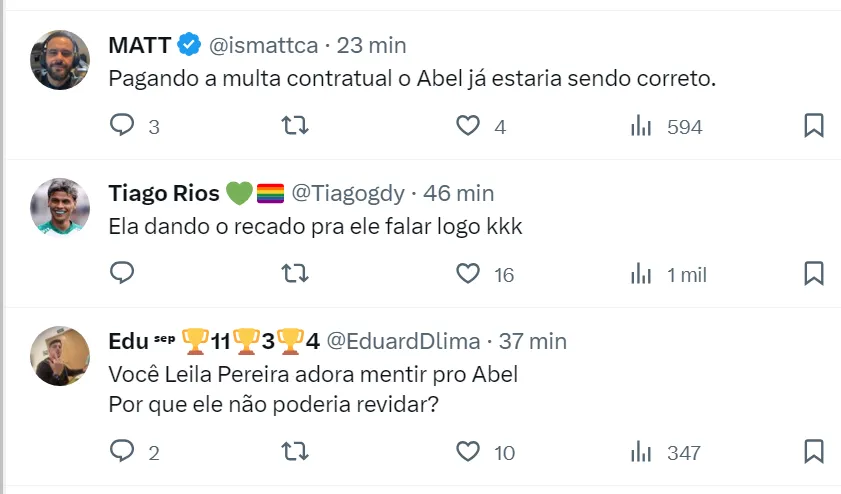Viewport: 841px width, 494px height.
Task: Repost Tiago Rios's tweet
Action: 295,273
